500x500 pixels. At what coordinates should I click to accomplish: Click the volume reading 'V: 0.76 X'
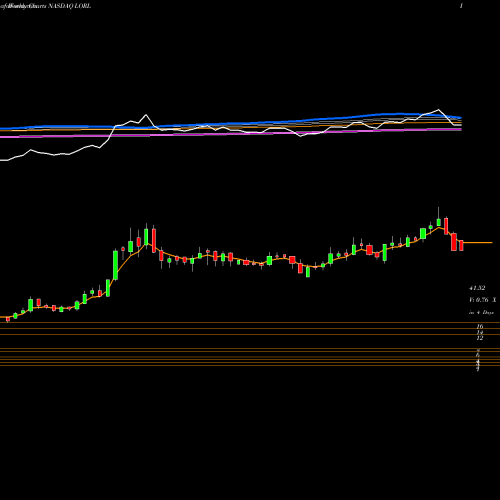(x=482, y=300)
